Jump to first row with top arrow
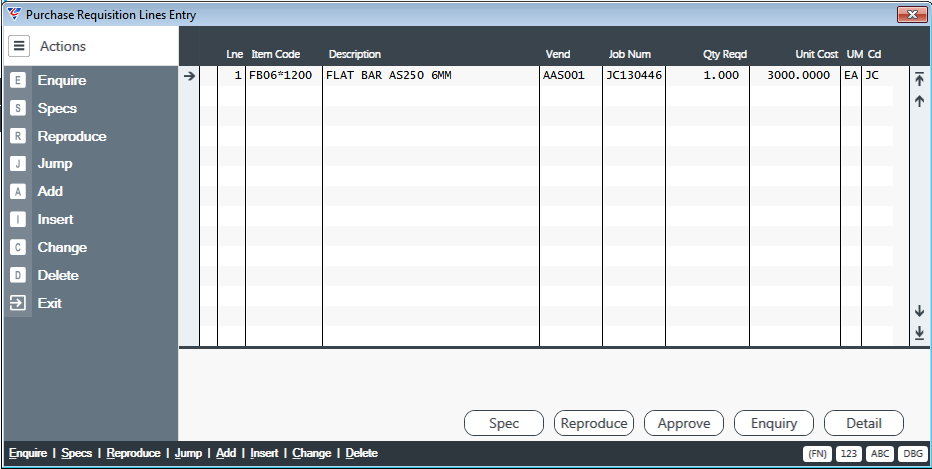 (x=920, y=78)
